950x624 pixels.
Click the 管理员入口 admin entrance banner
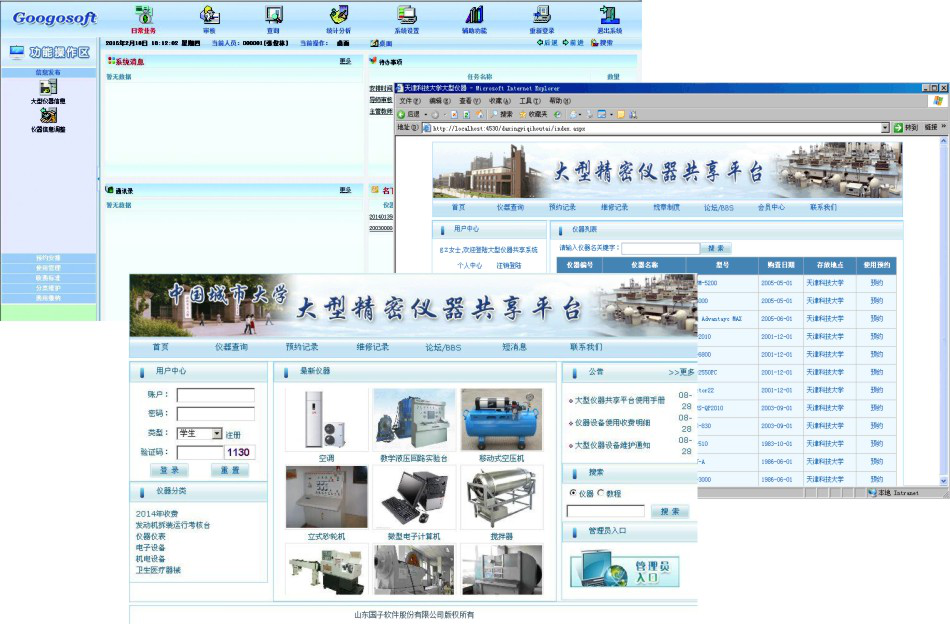click(x=624, y=570)
